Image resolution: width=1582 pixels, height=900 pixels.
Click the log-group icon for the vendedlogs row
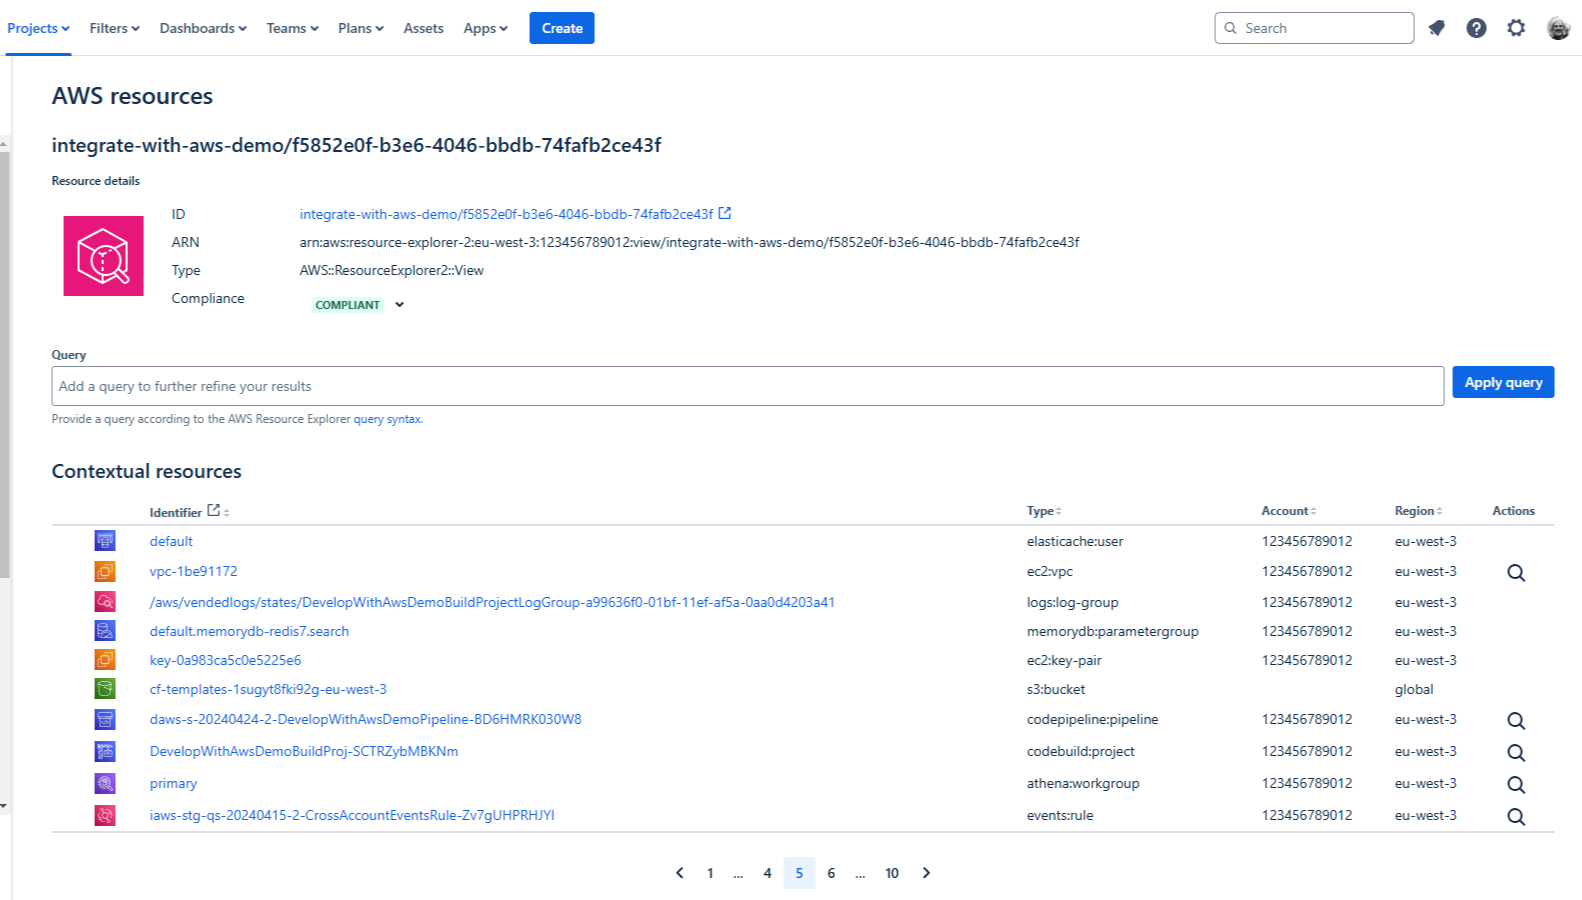coord(105,602)
